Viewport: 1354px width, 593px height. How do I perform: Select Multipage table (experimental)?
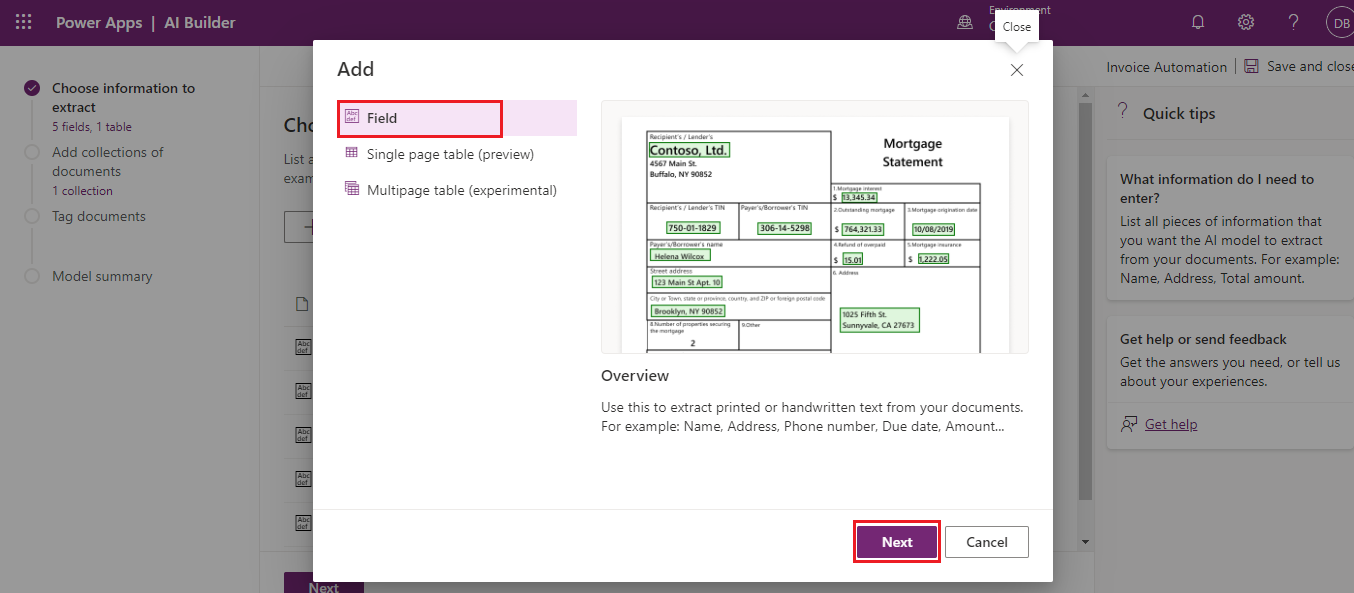[457, 190]
